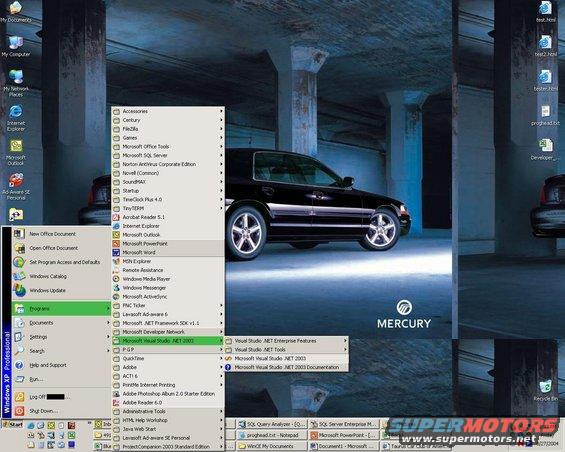Expand the Accessories program folder

[168, 111]
